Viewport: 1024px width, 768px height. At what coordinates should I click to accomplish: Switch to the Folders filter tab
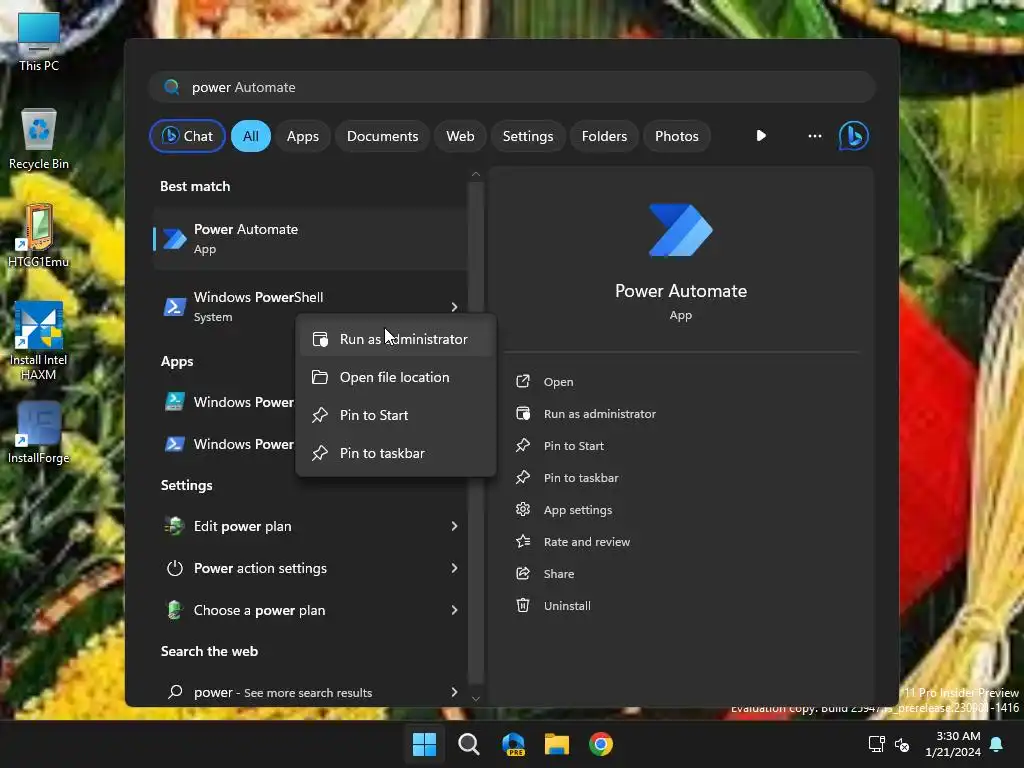(604, 136)
